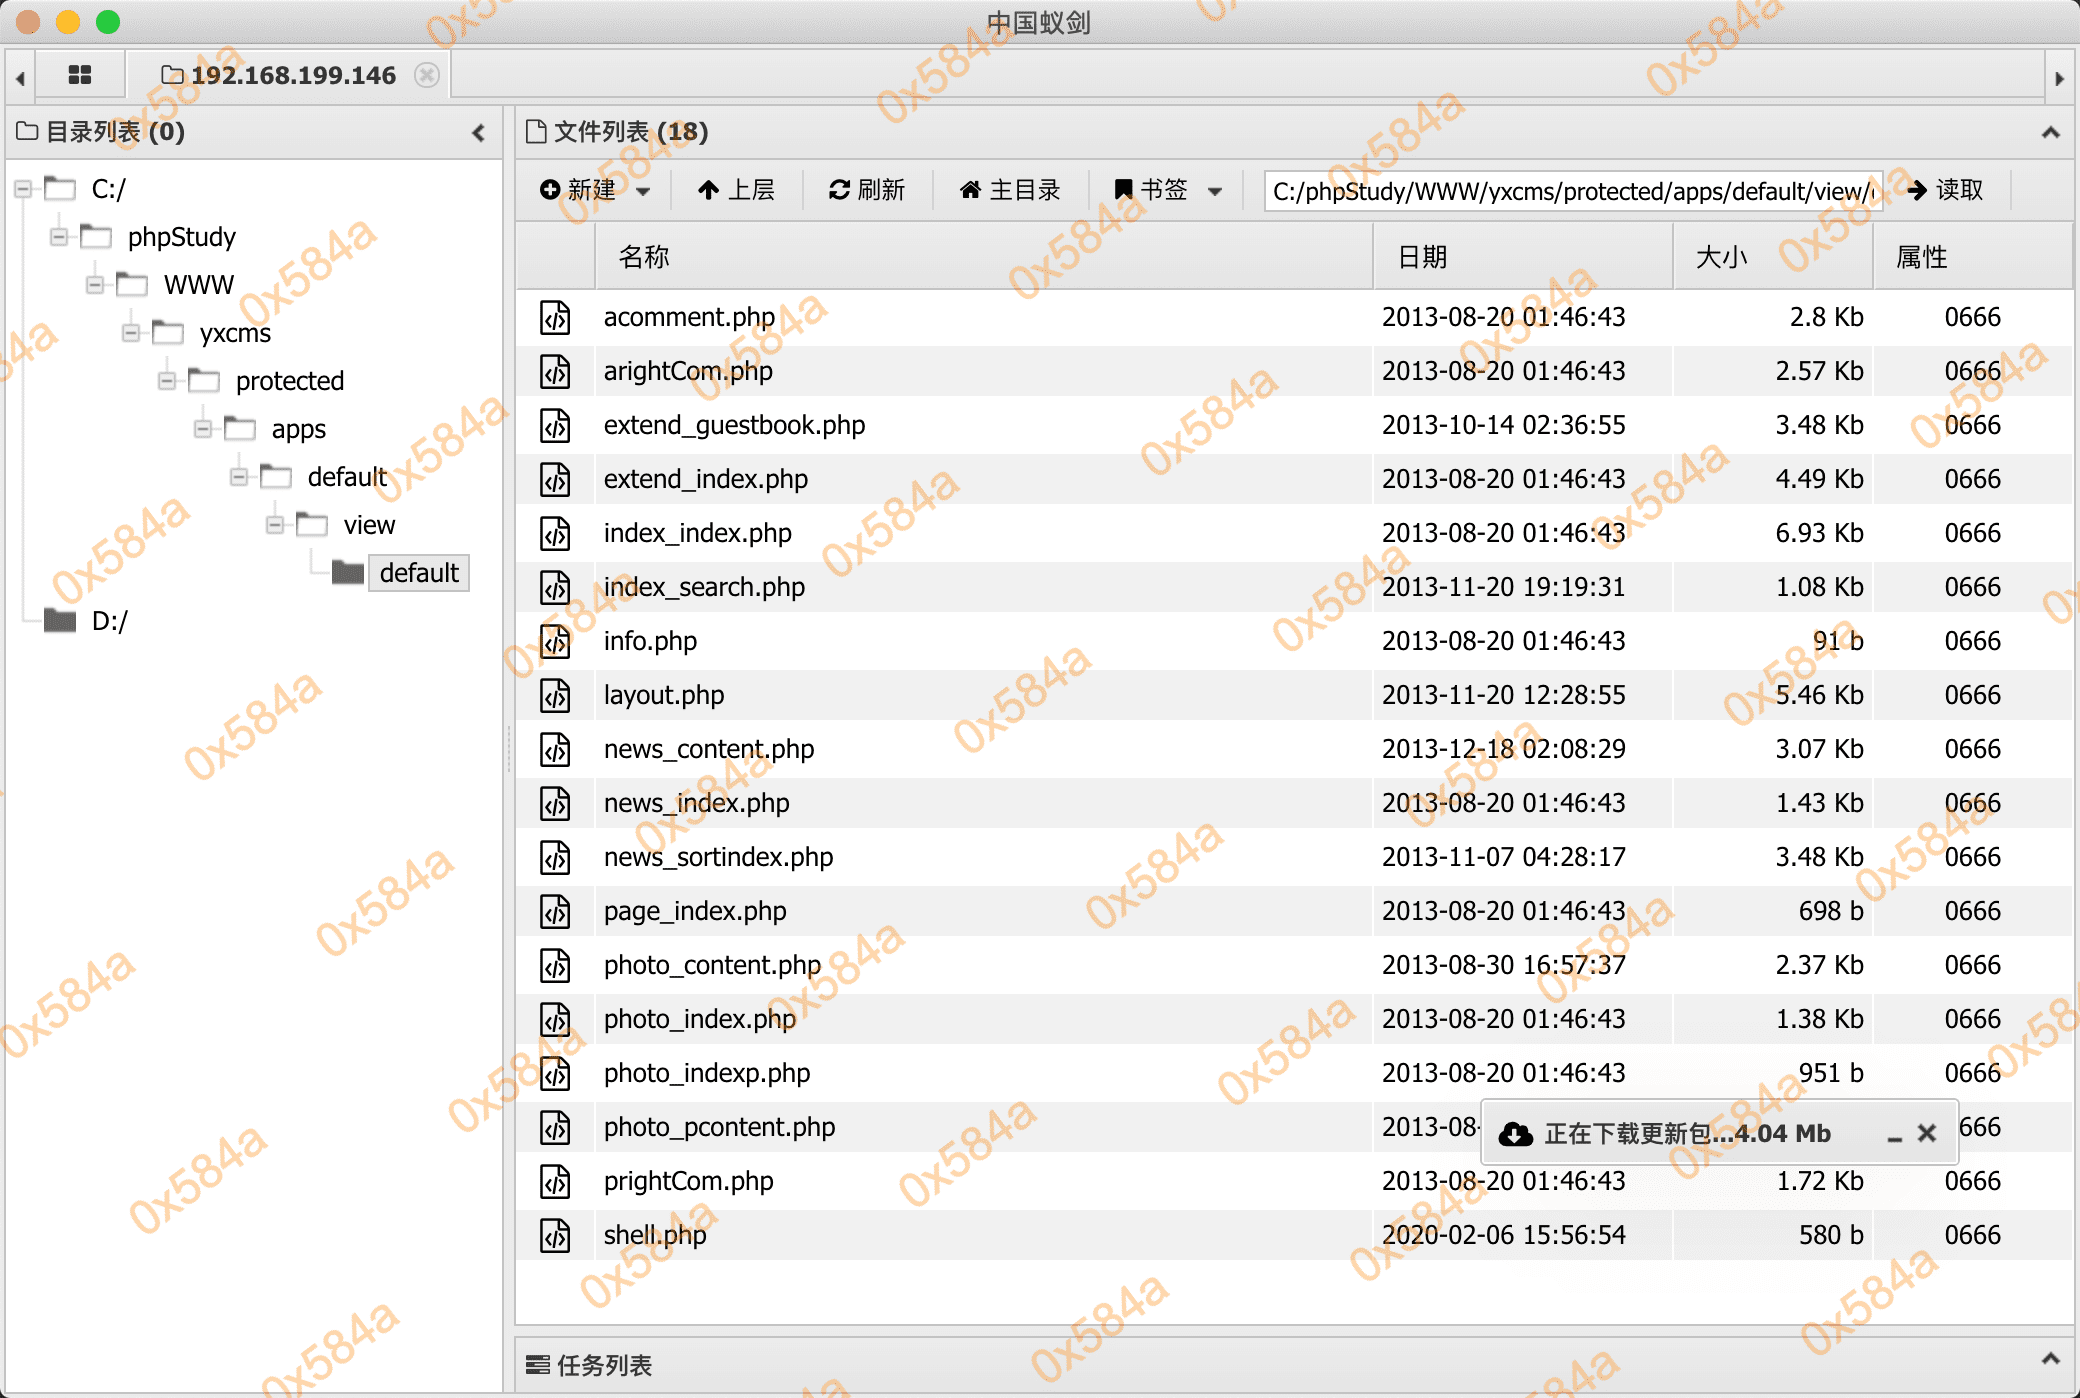Select the shell.php file icon
This screenshot has width=2080, height=1398.
pos(556,1235)
